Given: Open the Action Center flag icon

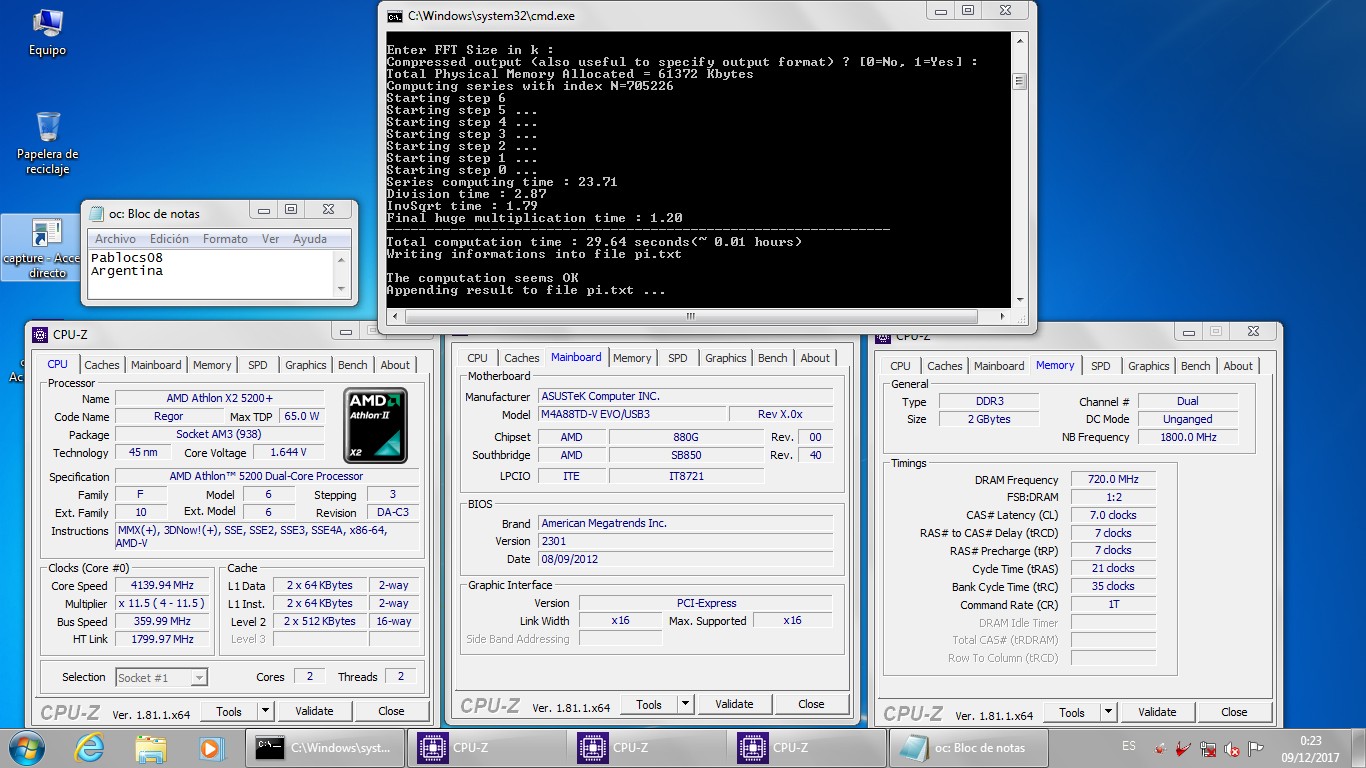Looking at the screenshot, I should [x=1256, y=748].
